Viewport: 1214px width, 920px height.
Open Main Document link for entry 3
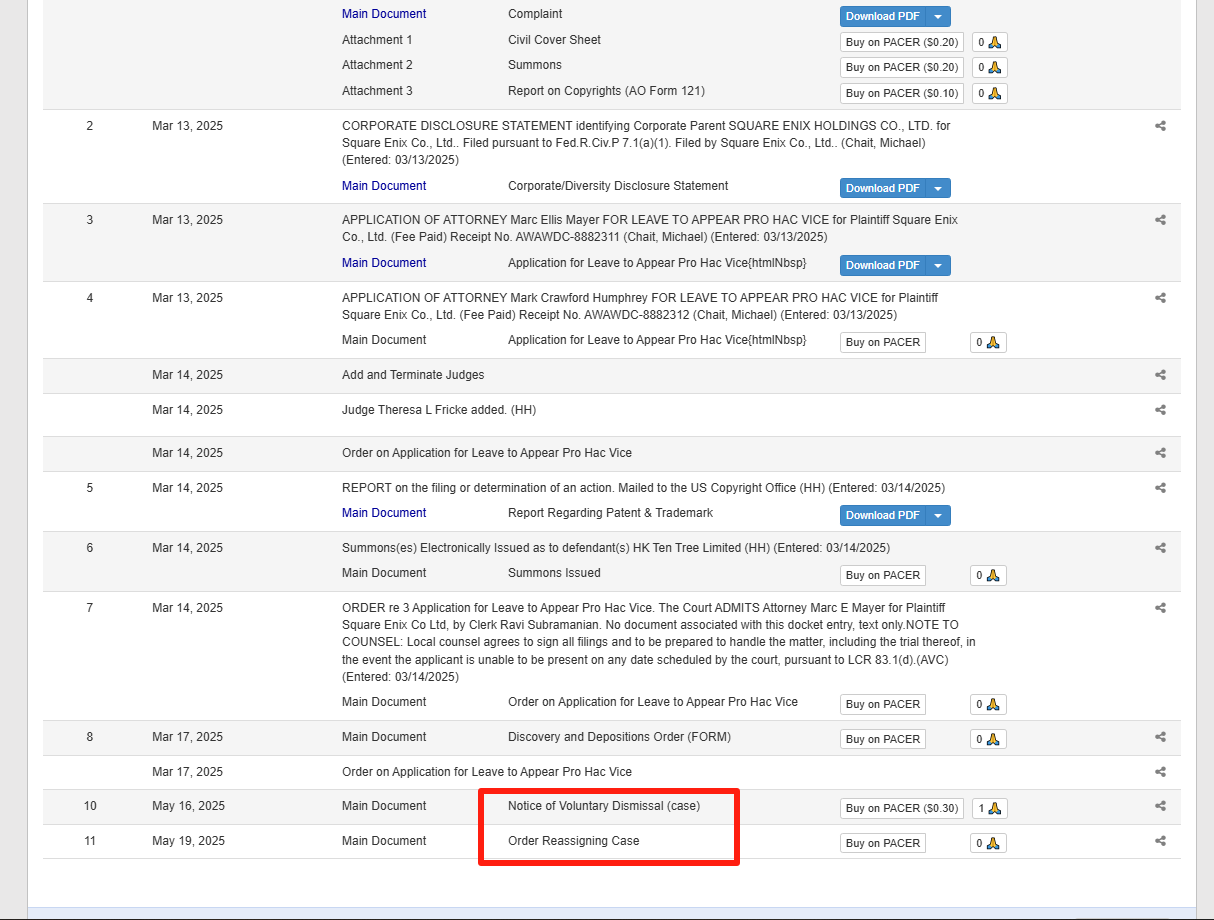(384, 263)
